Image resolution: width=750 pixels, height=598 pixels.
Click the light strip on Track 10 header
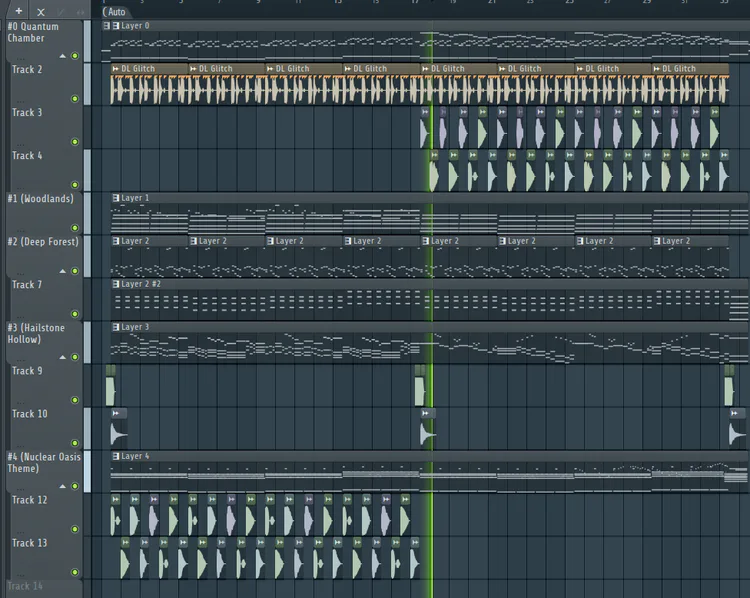tap(87, 428)
